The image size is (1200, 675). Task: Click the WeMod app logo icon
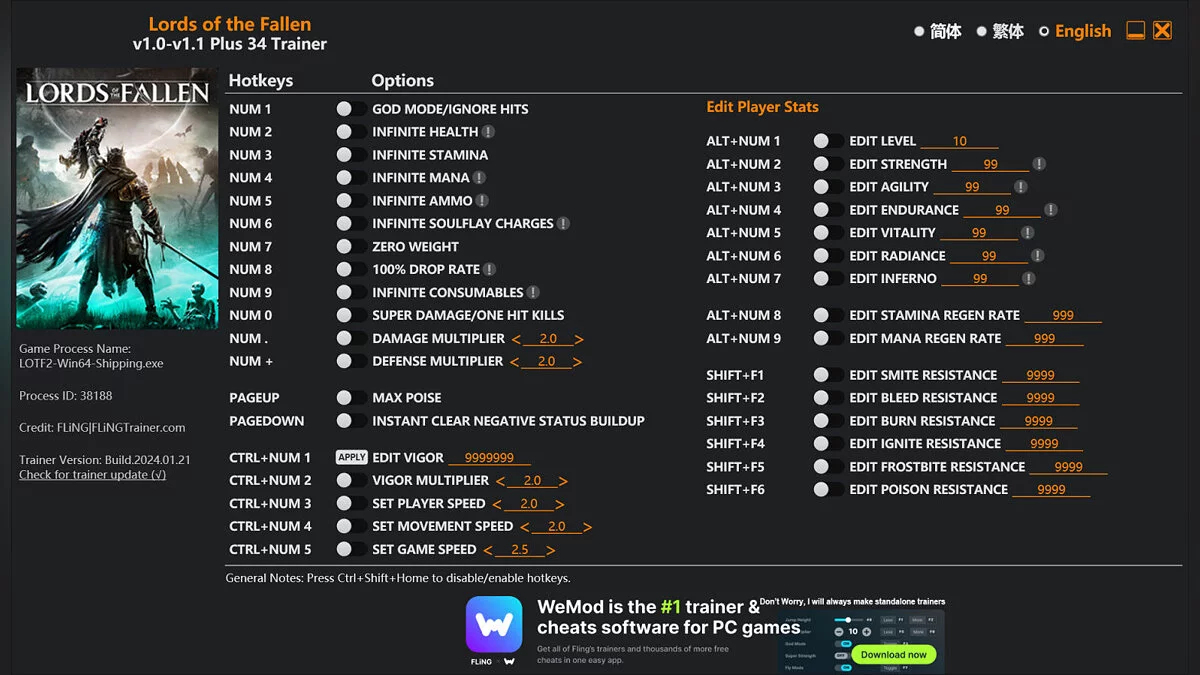pos(494,625)
